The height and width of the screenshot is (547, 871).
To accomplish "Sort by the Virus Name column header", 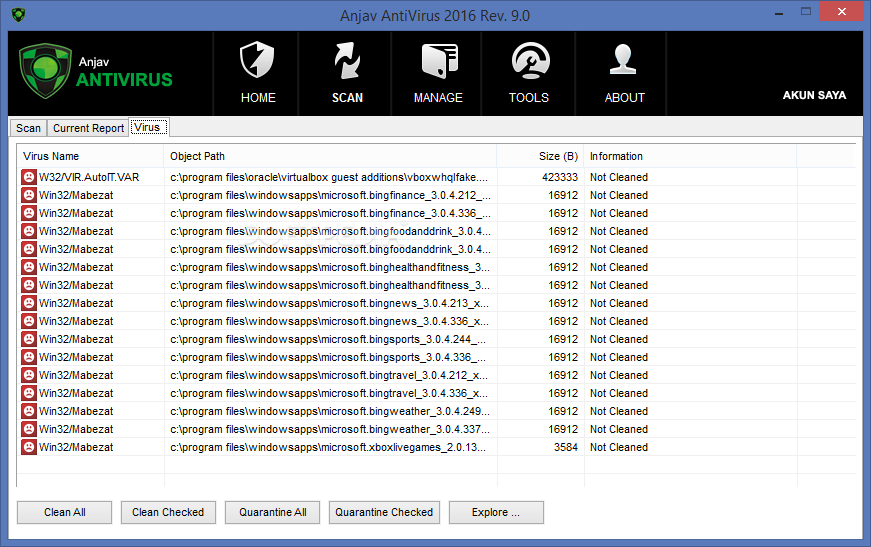I will 91,156.
